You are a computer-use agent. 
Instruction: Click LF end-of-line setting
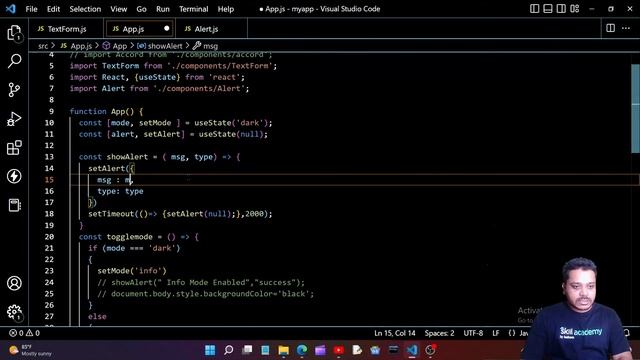[496, 333]
